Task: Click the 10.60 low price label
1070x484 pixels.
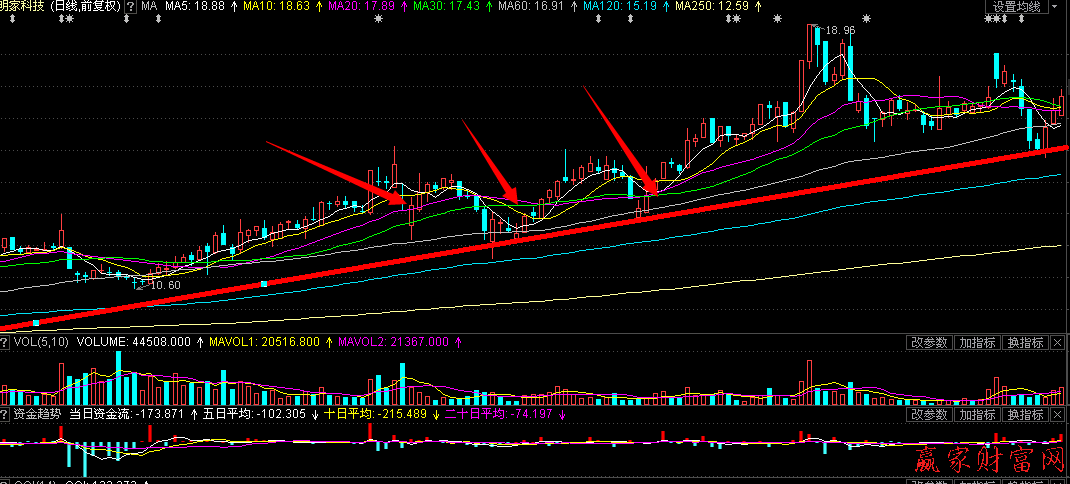Action: pos(164,285)
